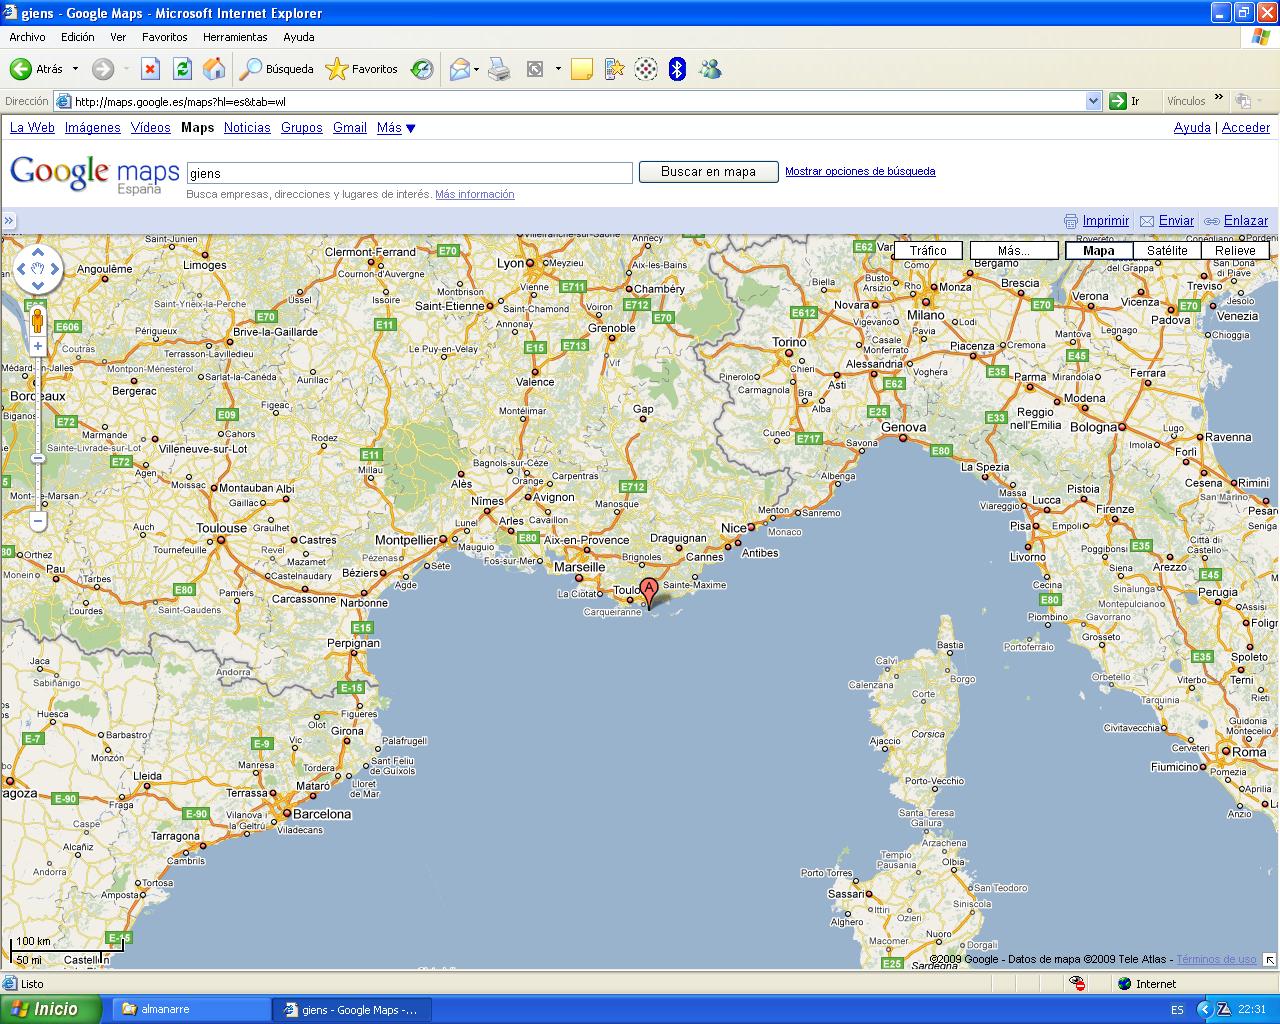Screen dimensions: 1280x1024
Task: Open the Ver menu
Action: point(118,37)
